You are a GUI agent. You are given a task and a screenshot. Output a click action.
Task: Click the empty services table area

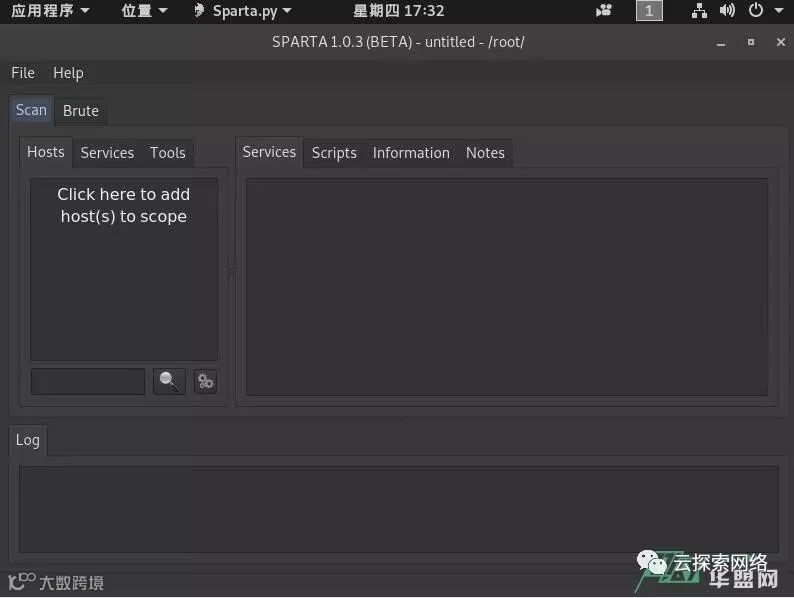507,287
